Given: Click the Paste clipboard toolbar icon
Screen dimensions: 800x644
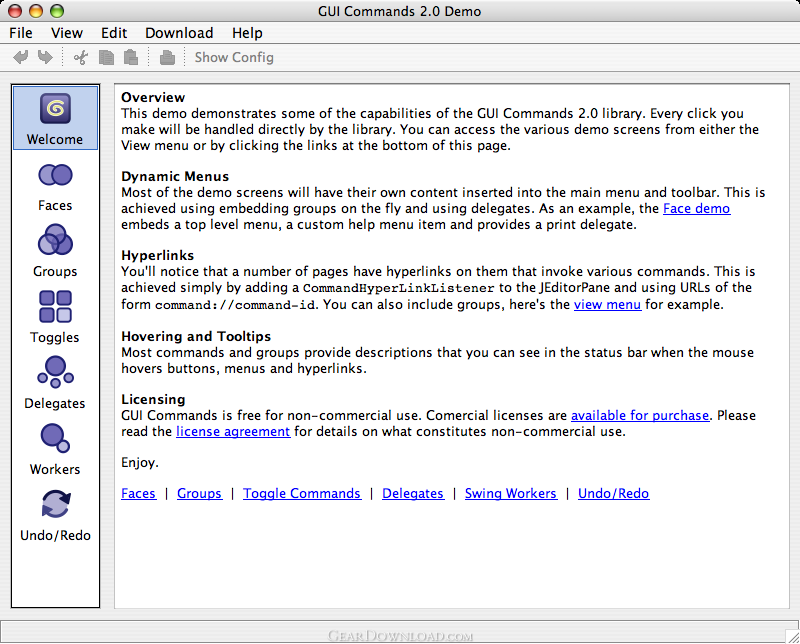Looking at the screenshot, I should pos(131,57).
